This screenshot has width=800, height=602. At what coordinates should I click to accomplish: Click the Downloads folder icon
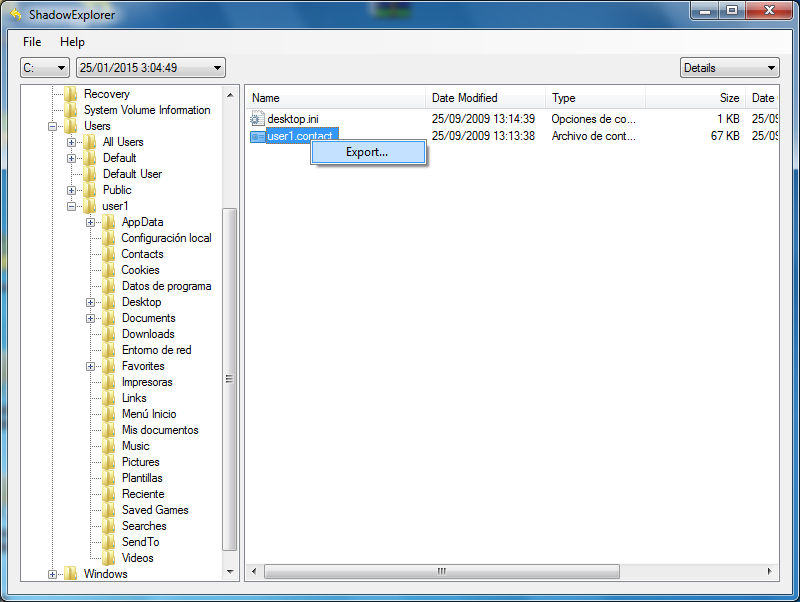pos(108,334)
